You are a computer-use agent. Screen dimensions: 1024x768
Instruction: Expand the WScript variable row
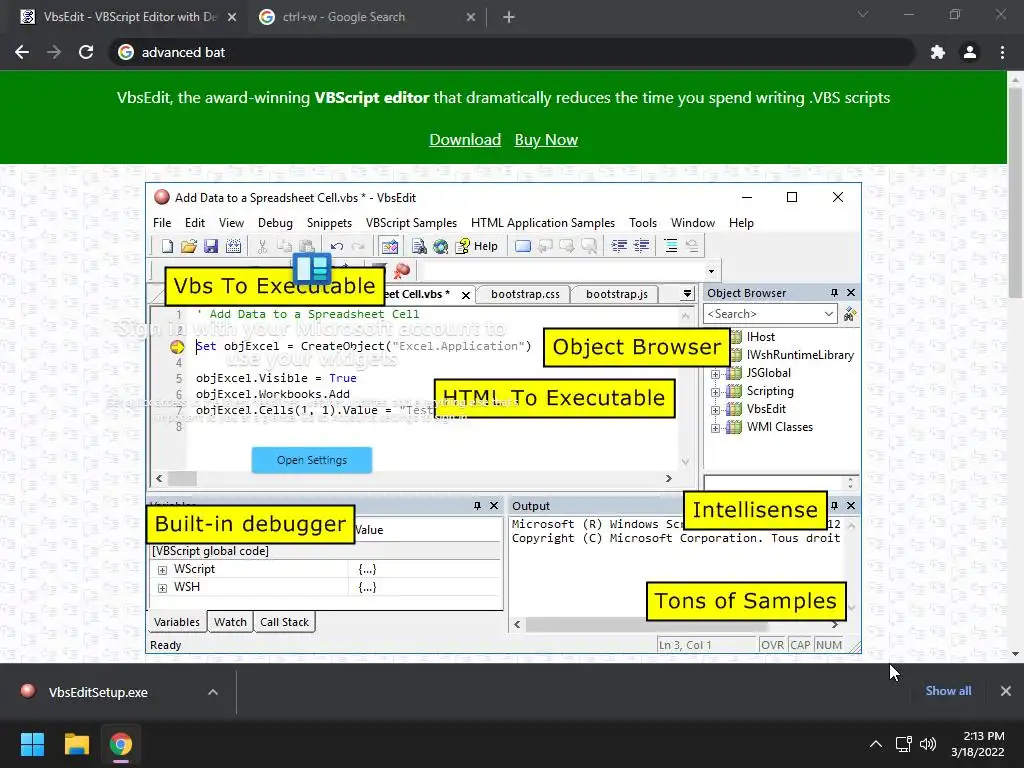click(x=162, y=570)
